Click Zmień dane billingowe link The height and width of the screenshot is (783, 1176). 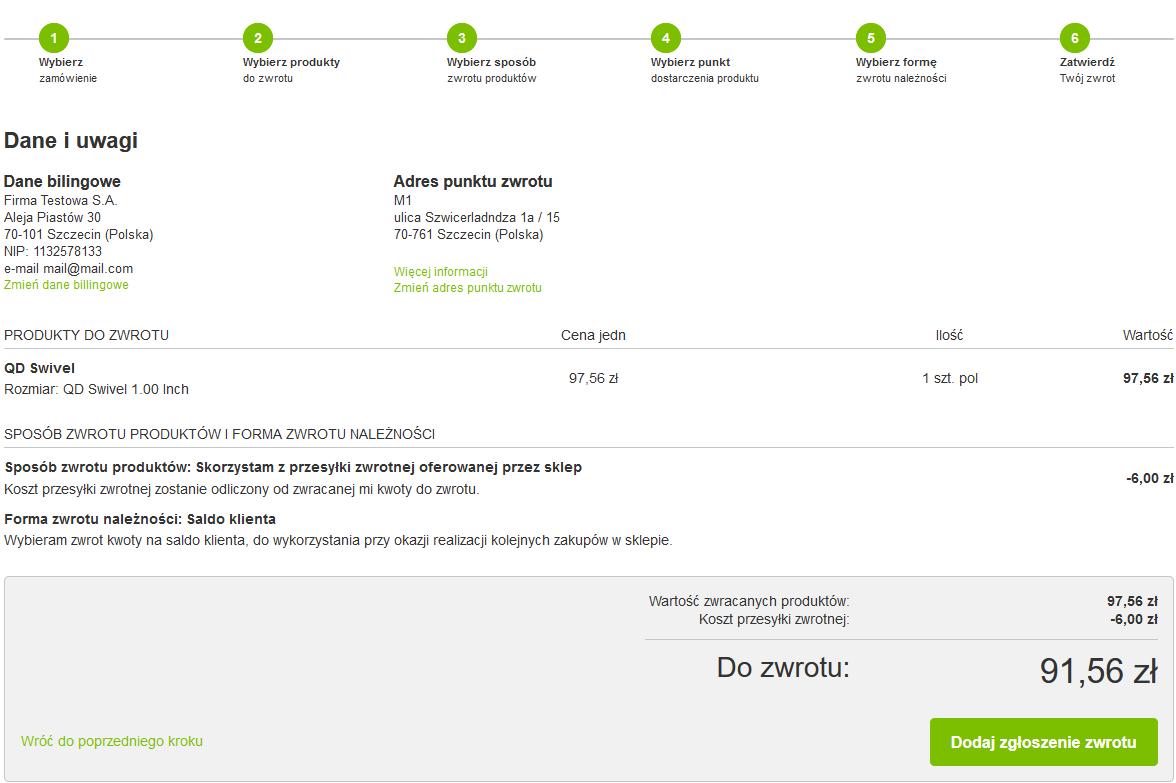click(66, 285)
